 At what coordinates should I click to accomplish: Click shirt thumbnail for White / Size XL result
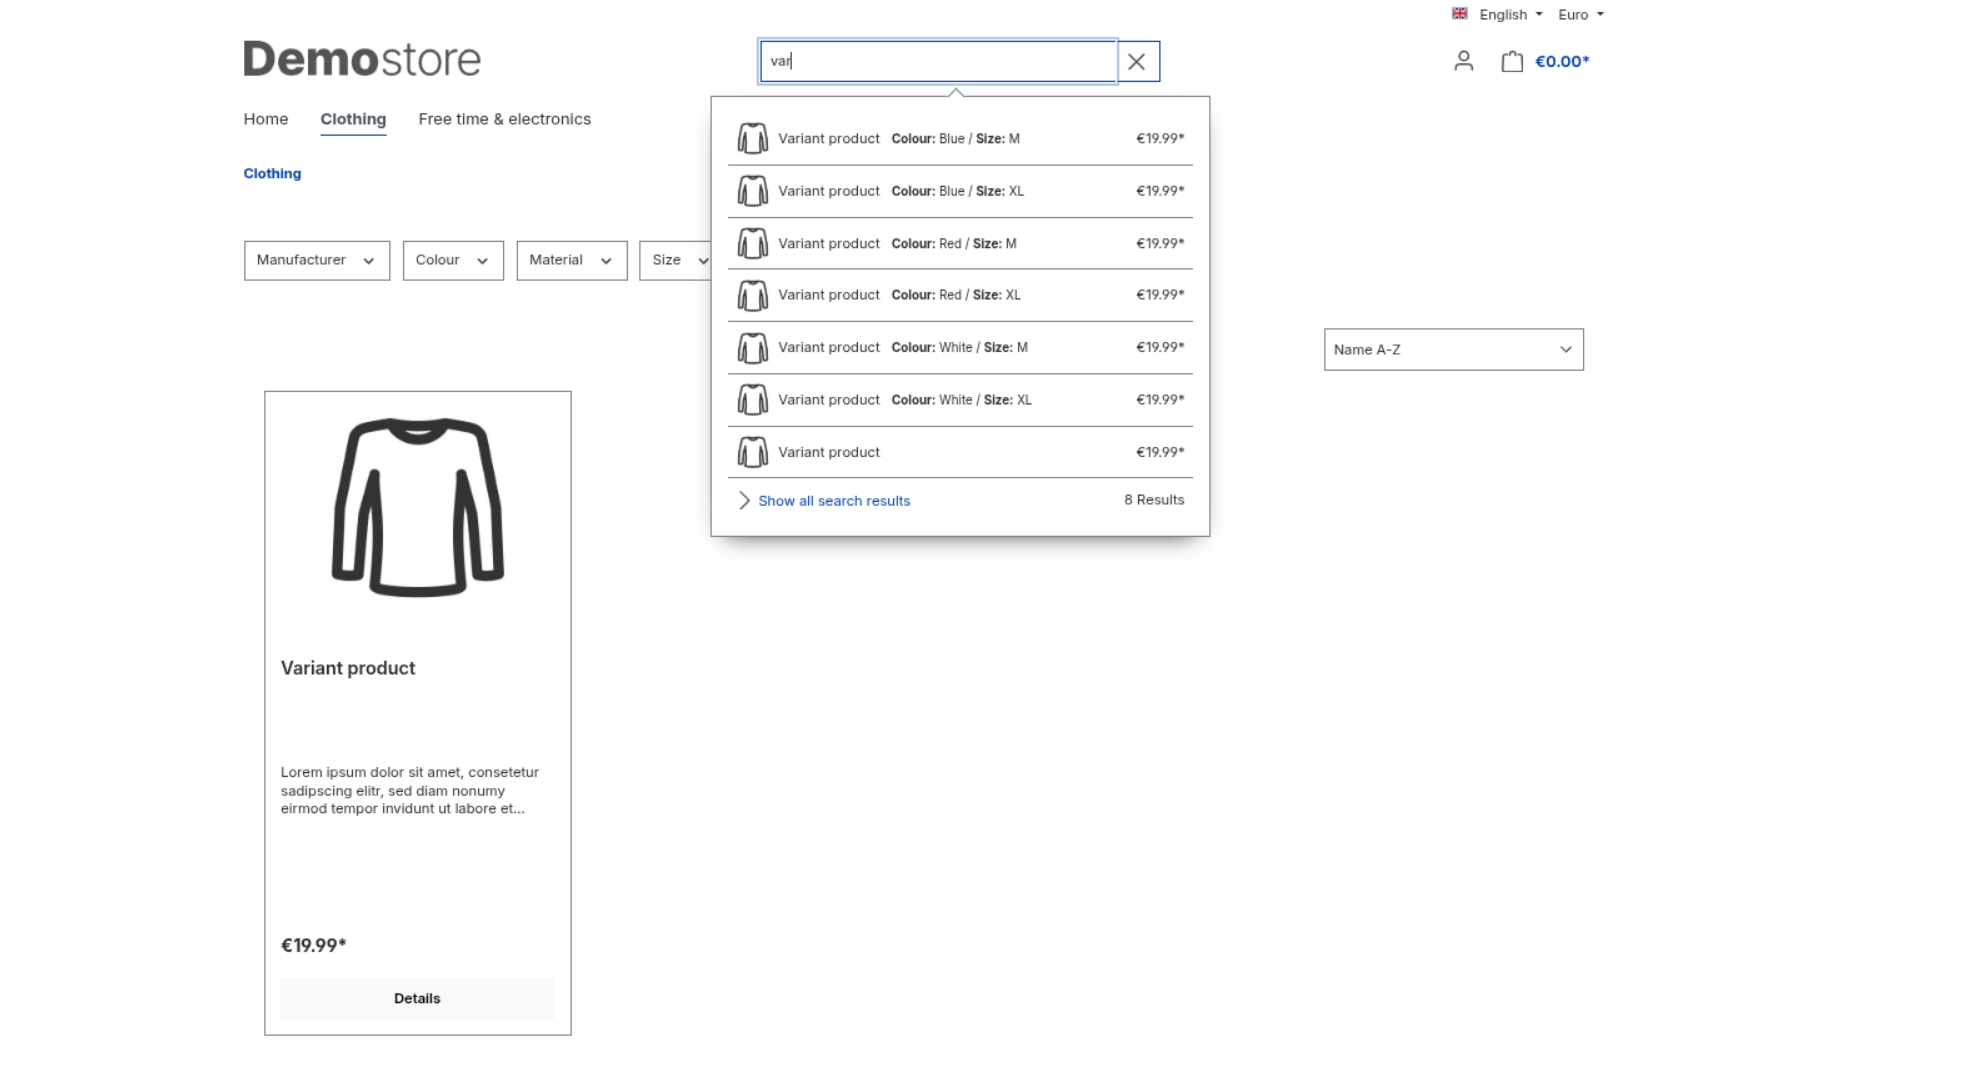752,400
